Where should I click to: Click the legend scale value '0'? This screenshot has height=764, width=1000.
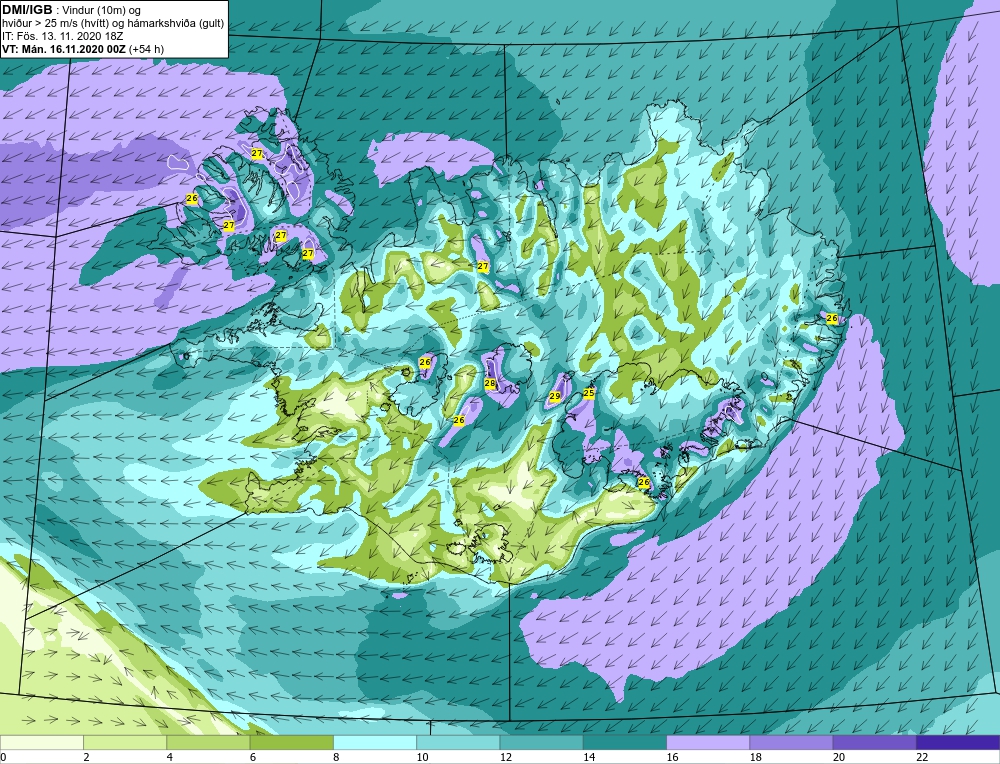(x=3, y=757)
